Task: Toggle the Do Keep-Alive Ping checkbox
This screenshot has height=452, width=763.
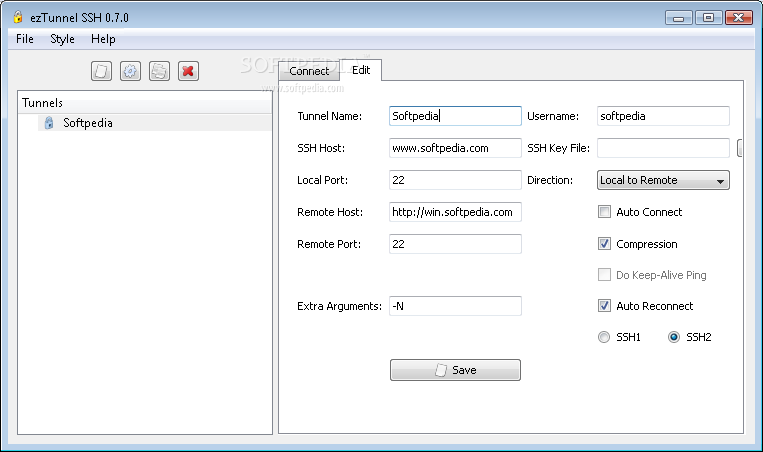Action: coord(604,275)
